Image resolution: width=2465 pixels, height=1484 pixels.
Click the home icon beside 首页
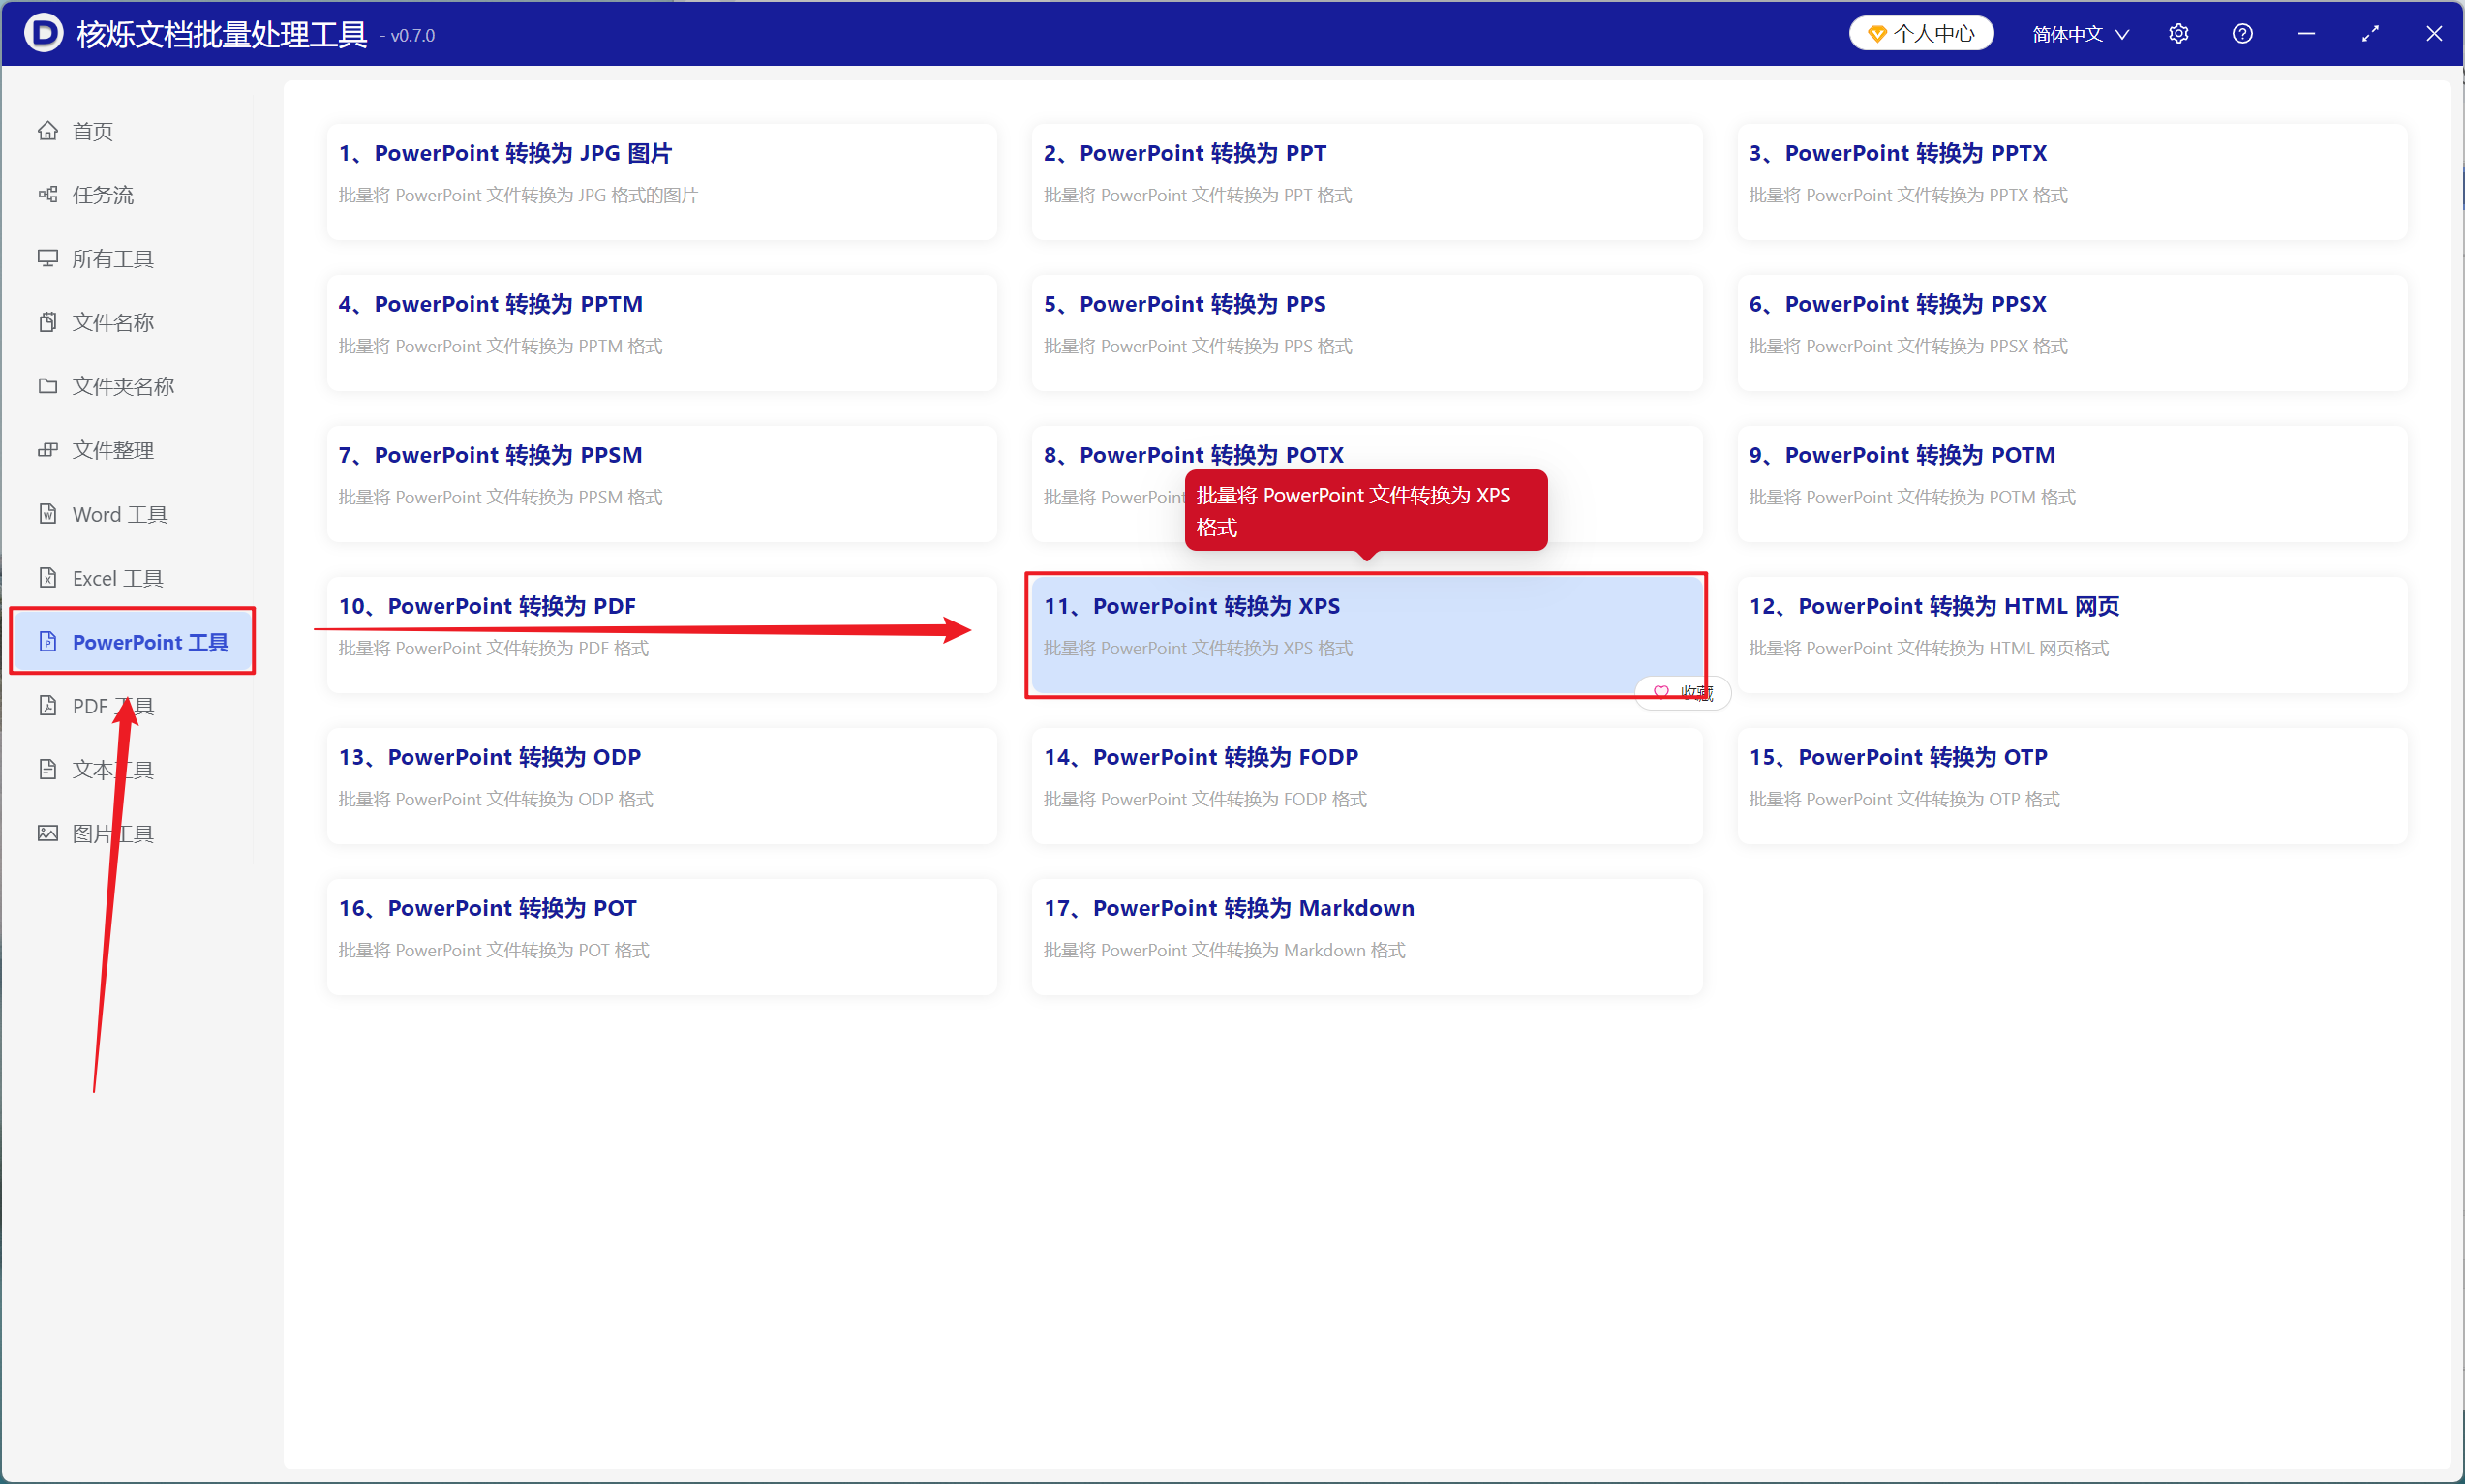tap(47, 131)
